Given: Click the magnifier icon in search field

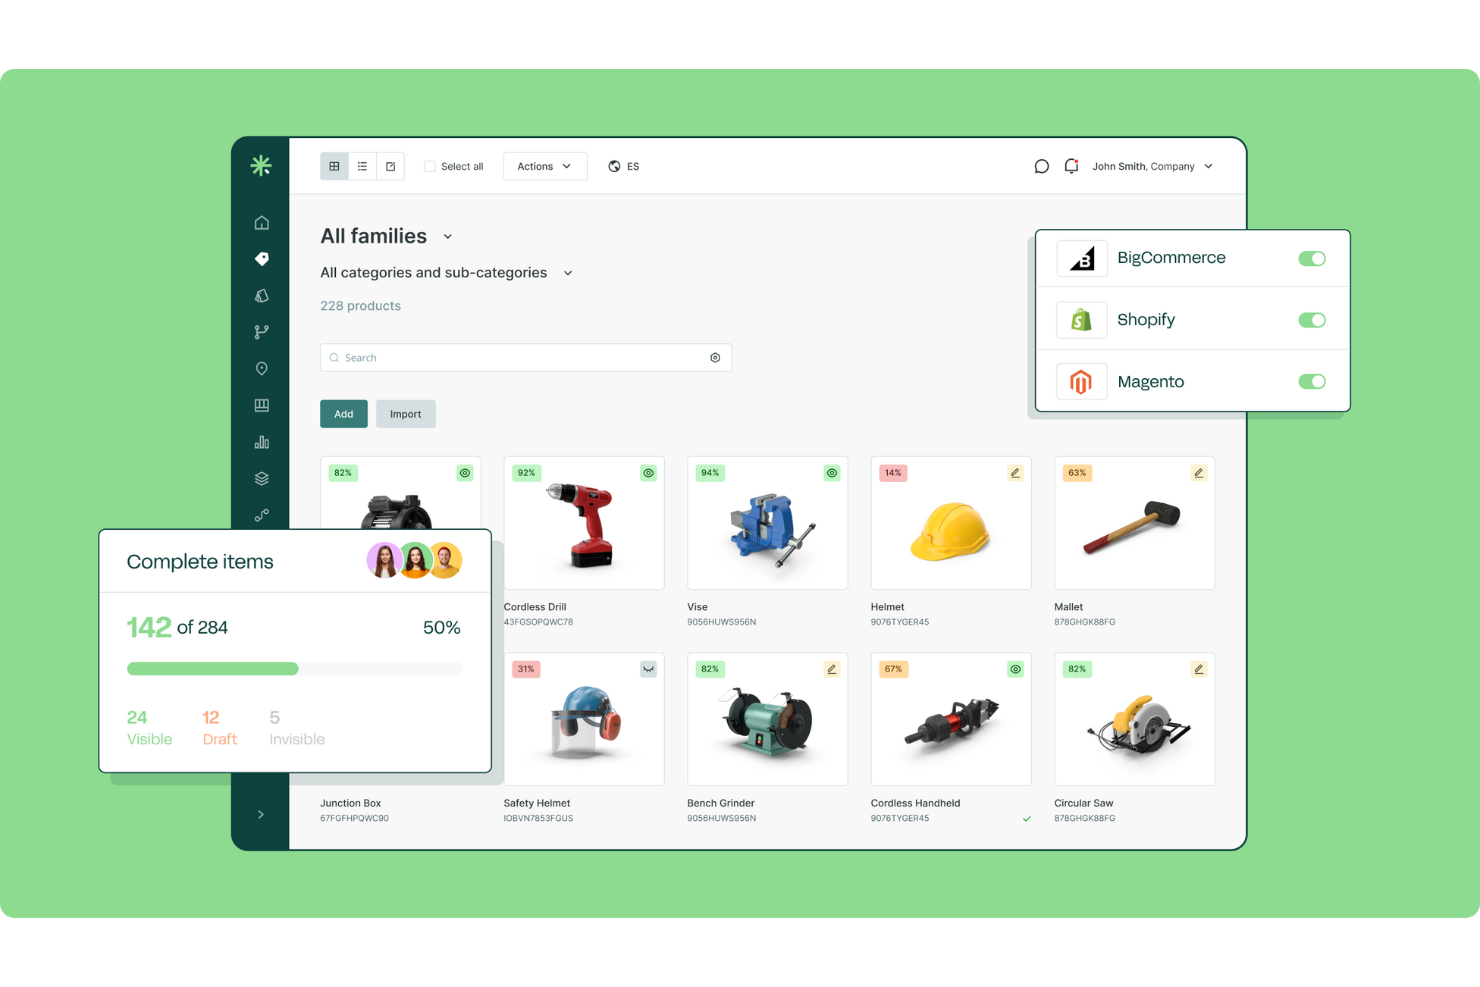Looking at the screenshot, I should coord(334,358).
